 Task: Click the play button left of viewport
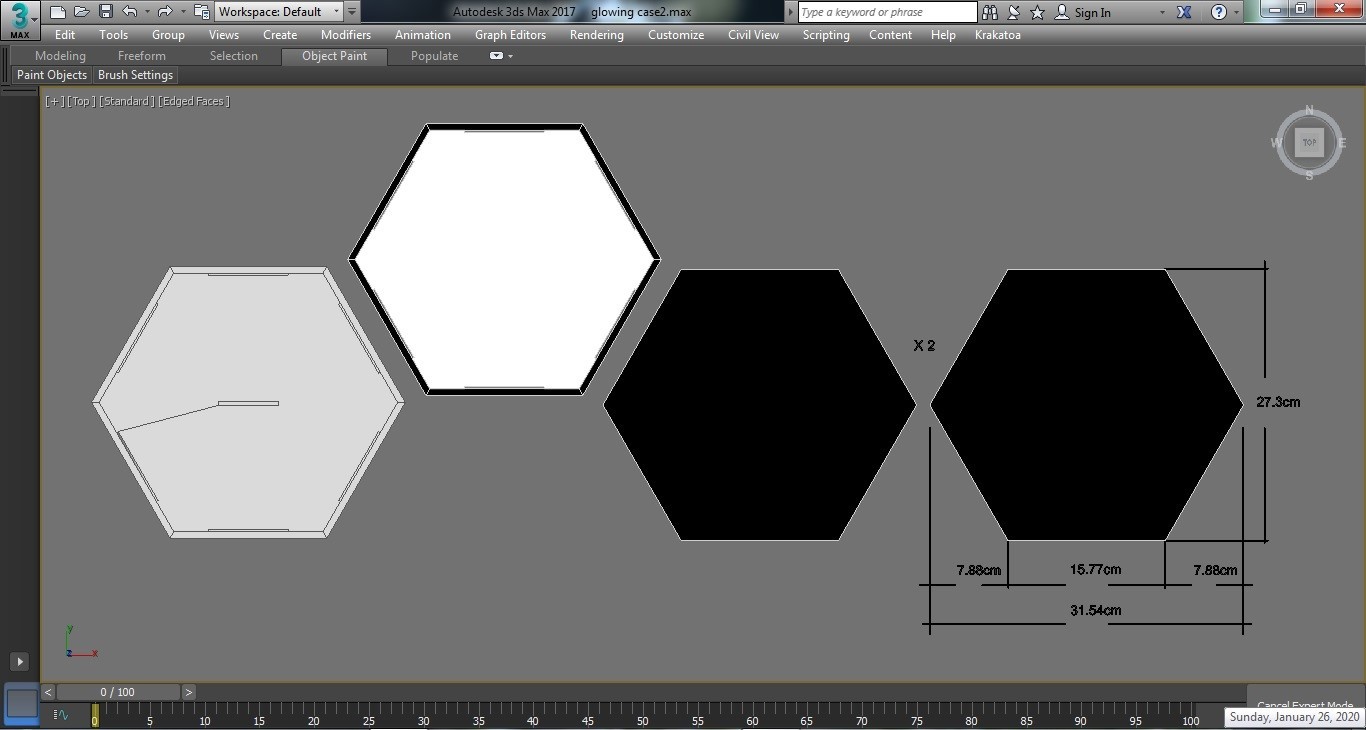click(x=19, y=661)
